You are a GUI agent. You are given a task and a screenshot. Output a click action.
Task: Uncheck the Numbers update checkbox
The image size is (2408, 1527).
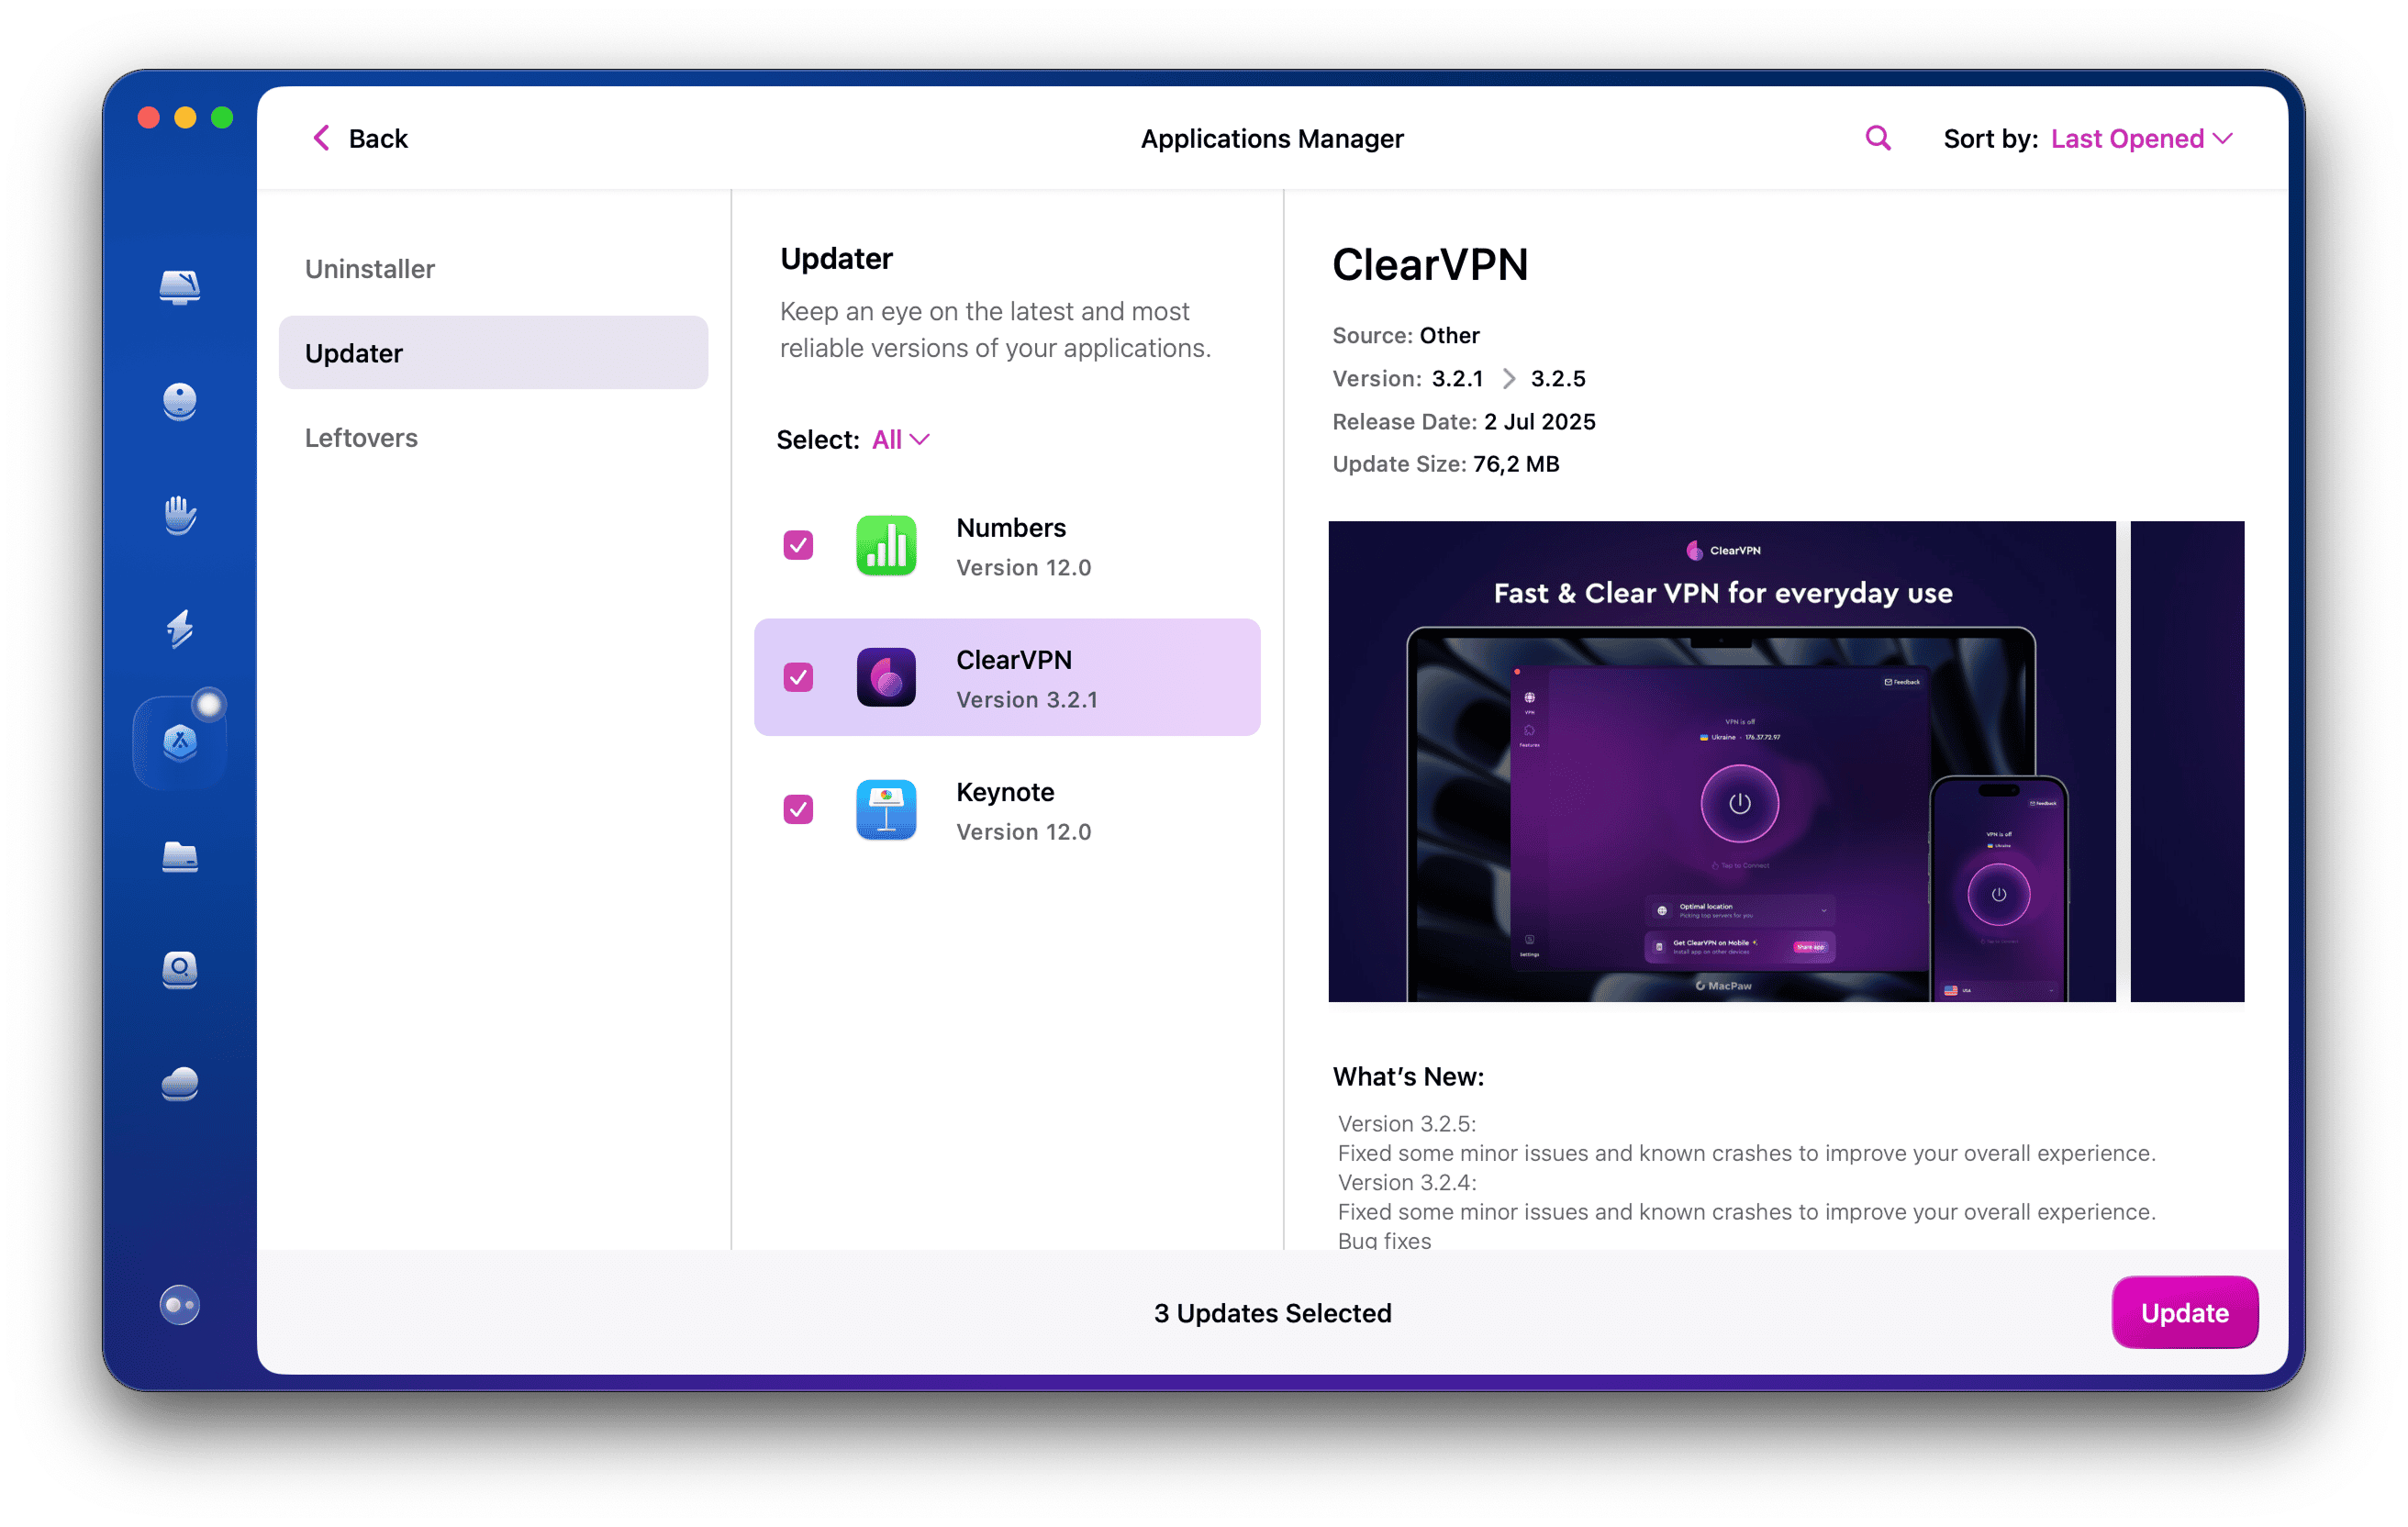(x=797, y=545)
